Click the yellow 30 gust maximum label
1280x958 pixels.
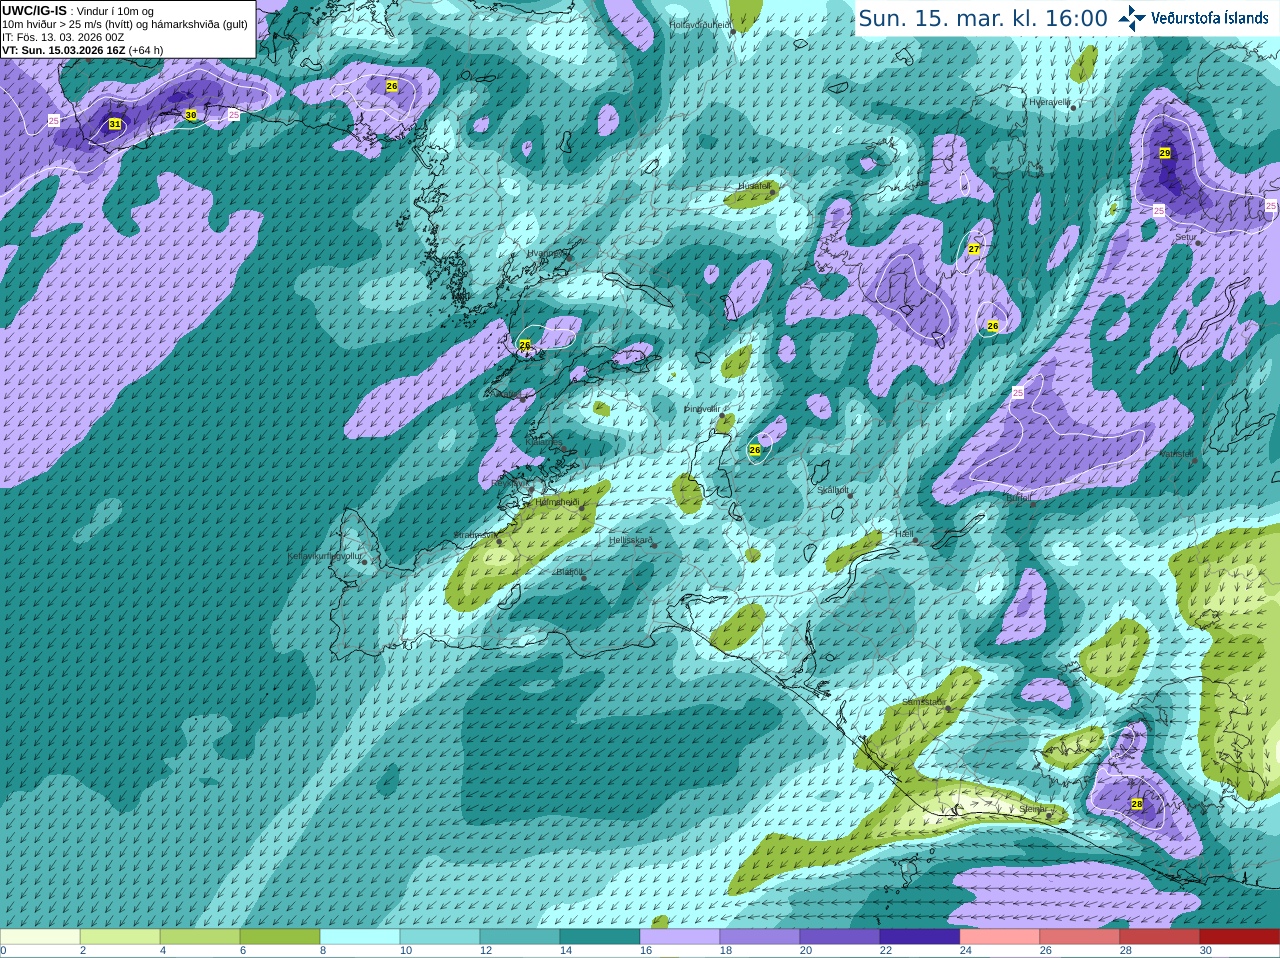tap(191, 115)
